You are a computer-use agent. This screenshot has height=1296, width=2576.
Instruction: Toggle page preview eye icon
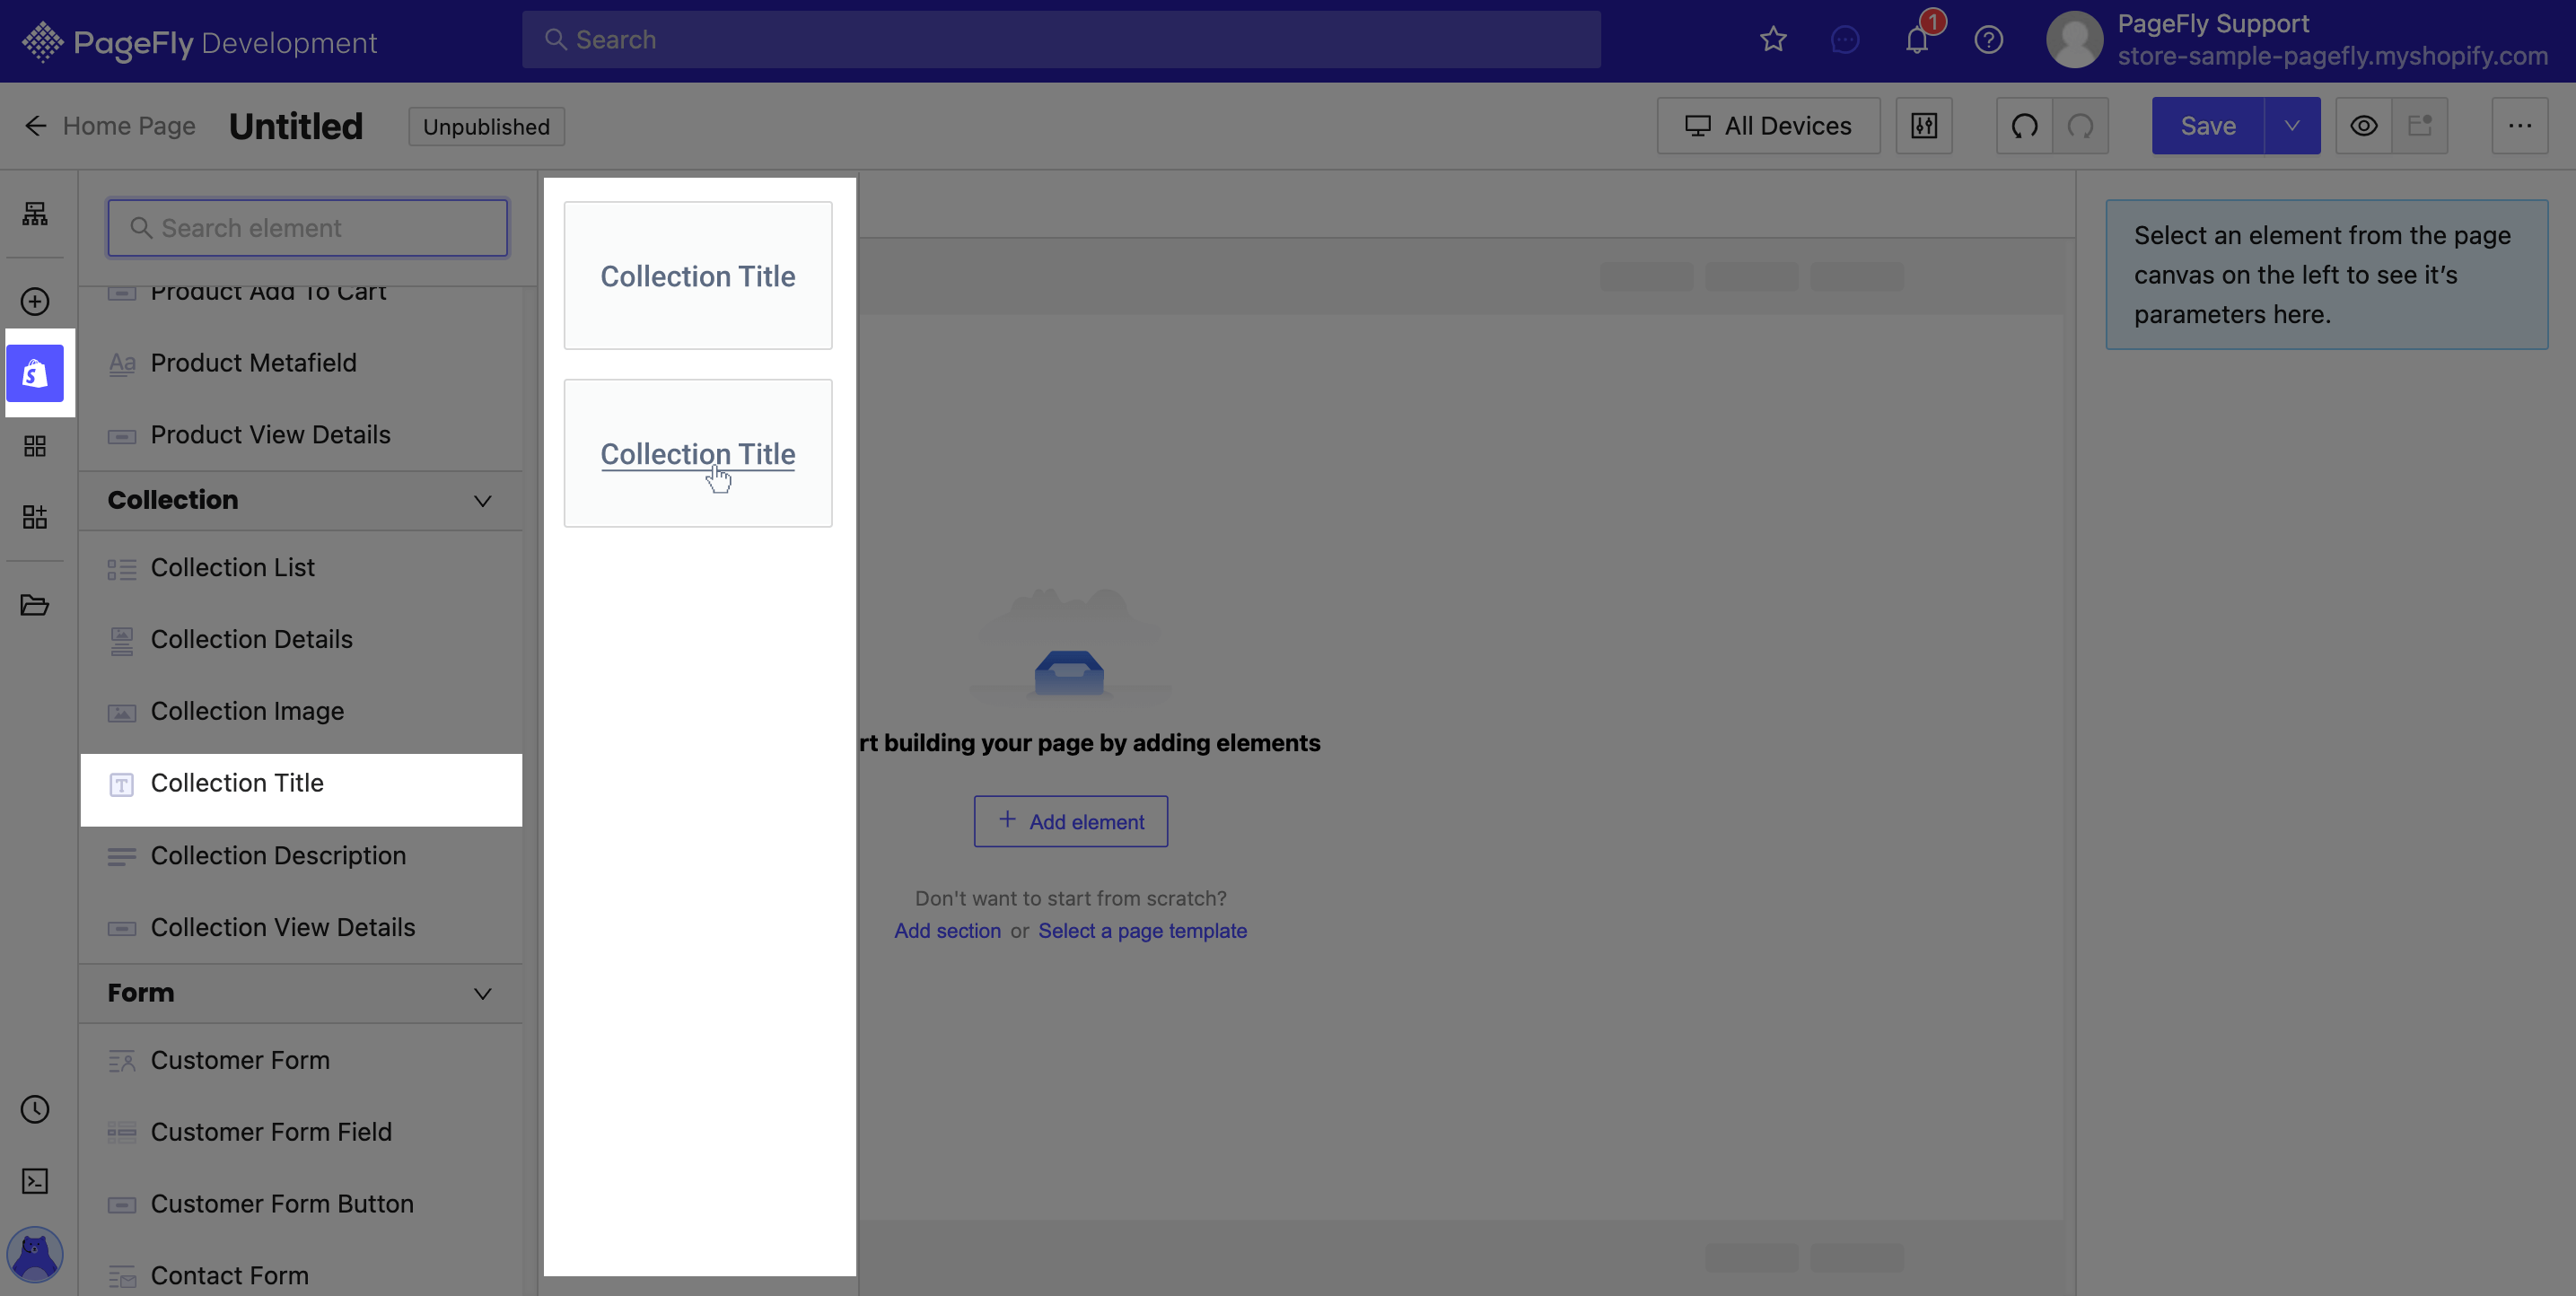[2363, 126]
